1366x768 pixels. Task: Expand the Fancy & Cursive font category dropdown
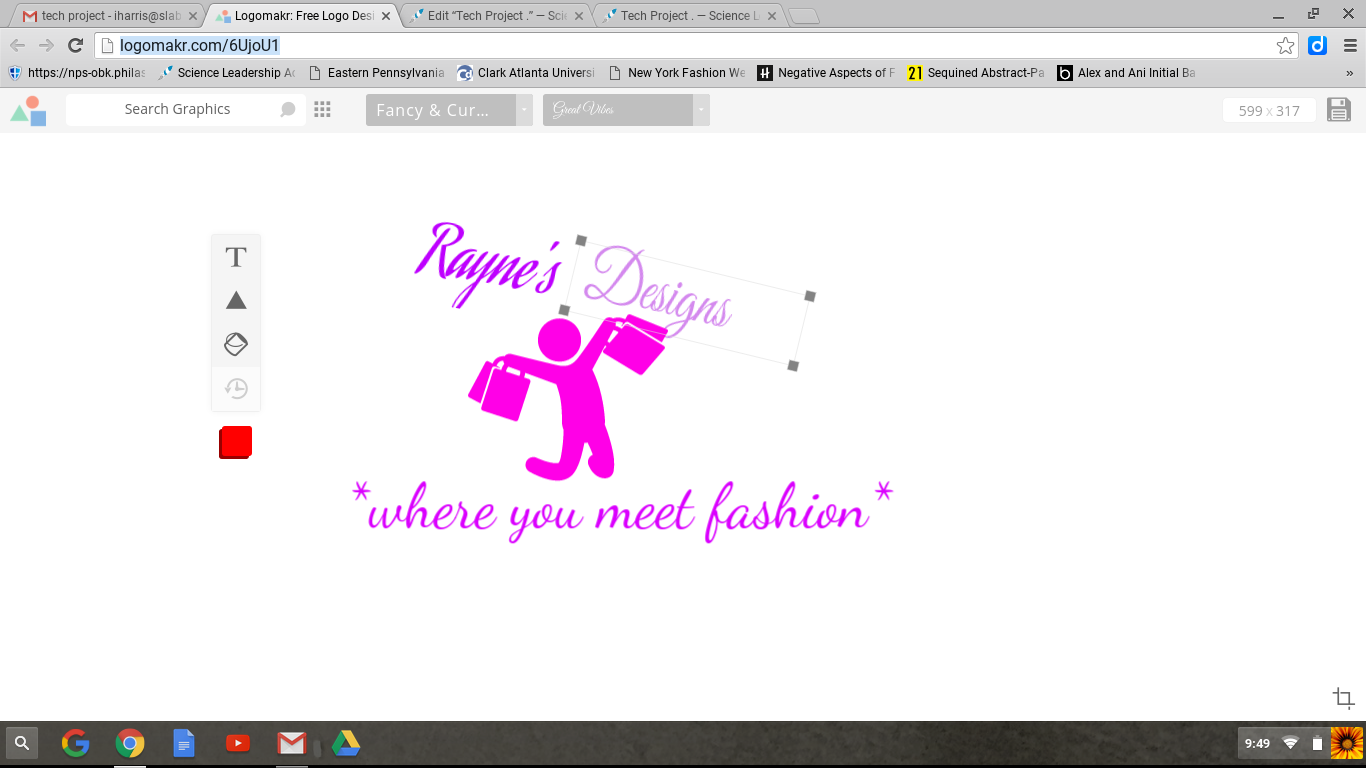pyautogui.click(x=524, y=110)
